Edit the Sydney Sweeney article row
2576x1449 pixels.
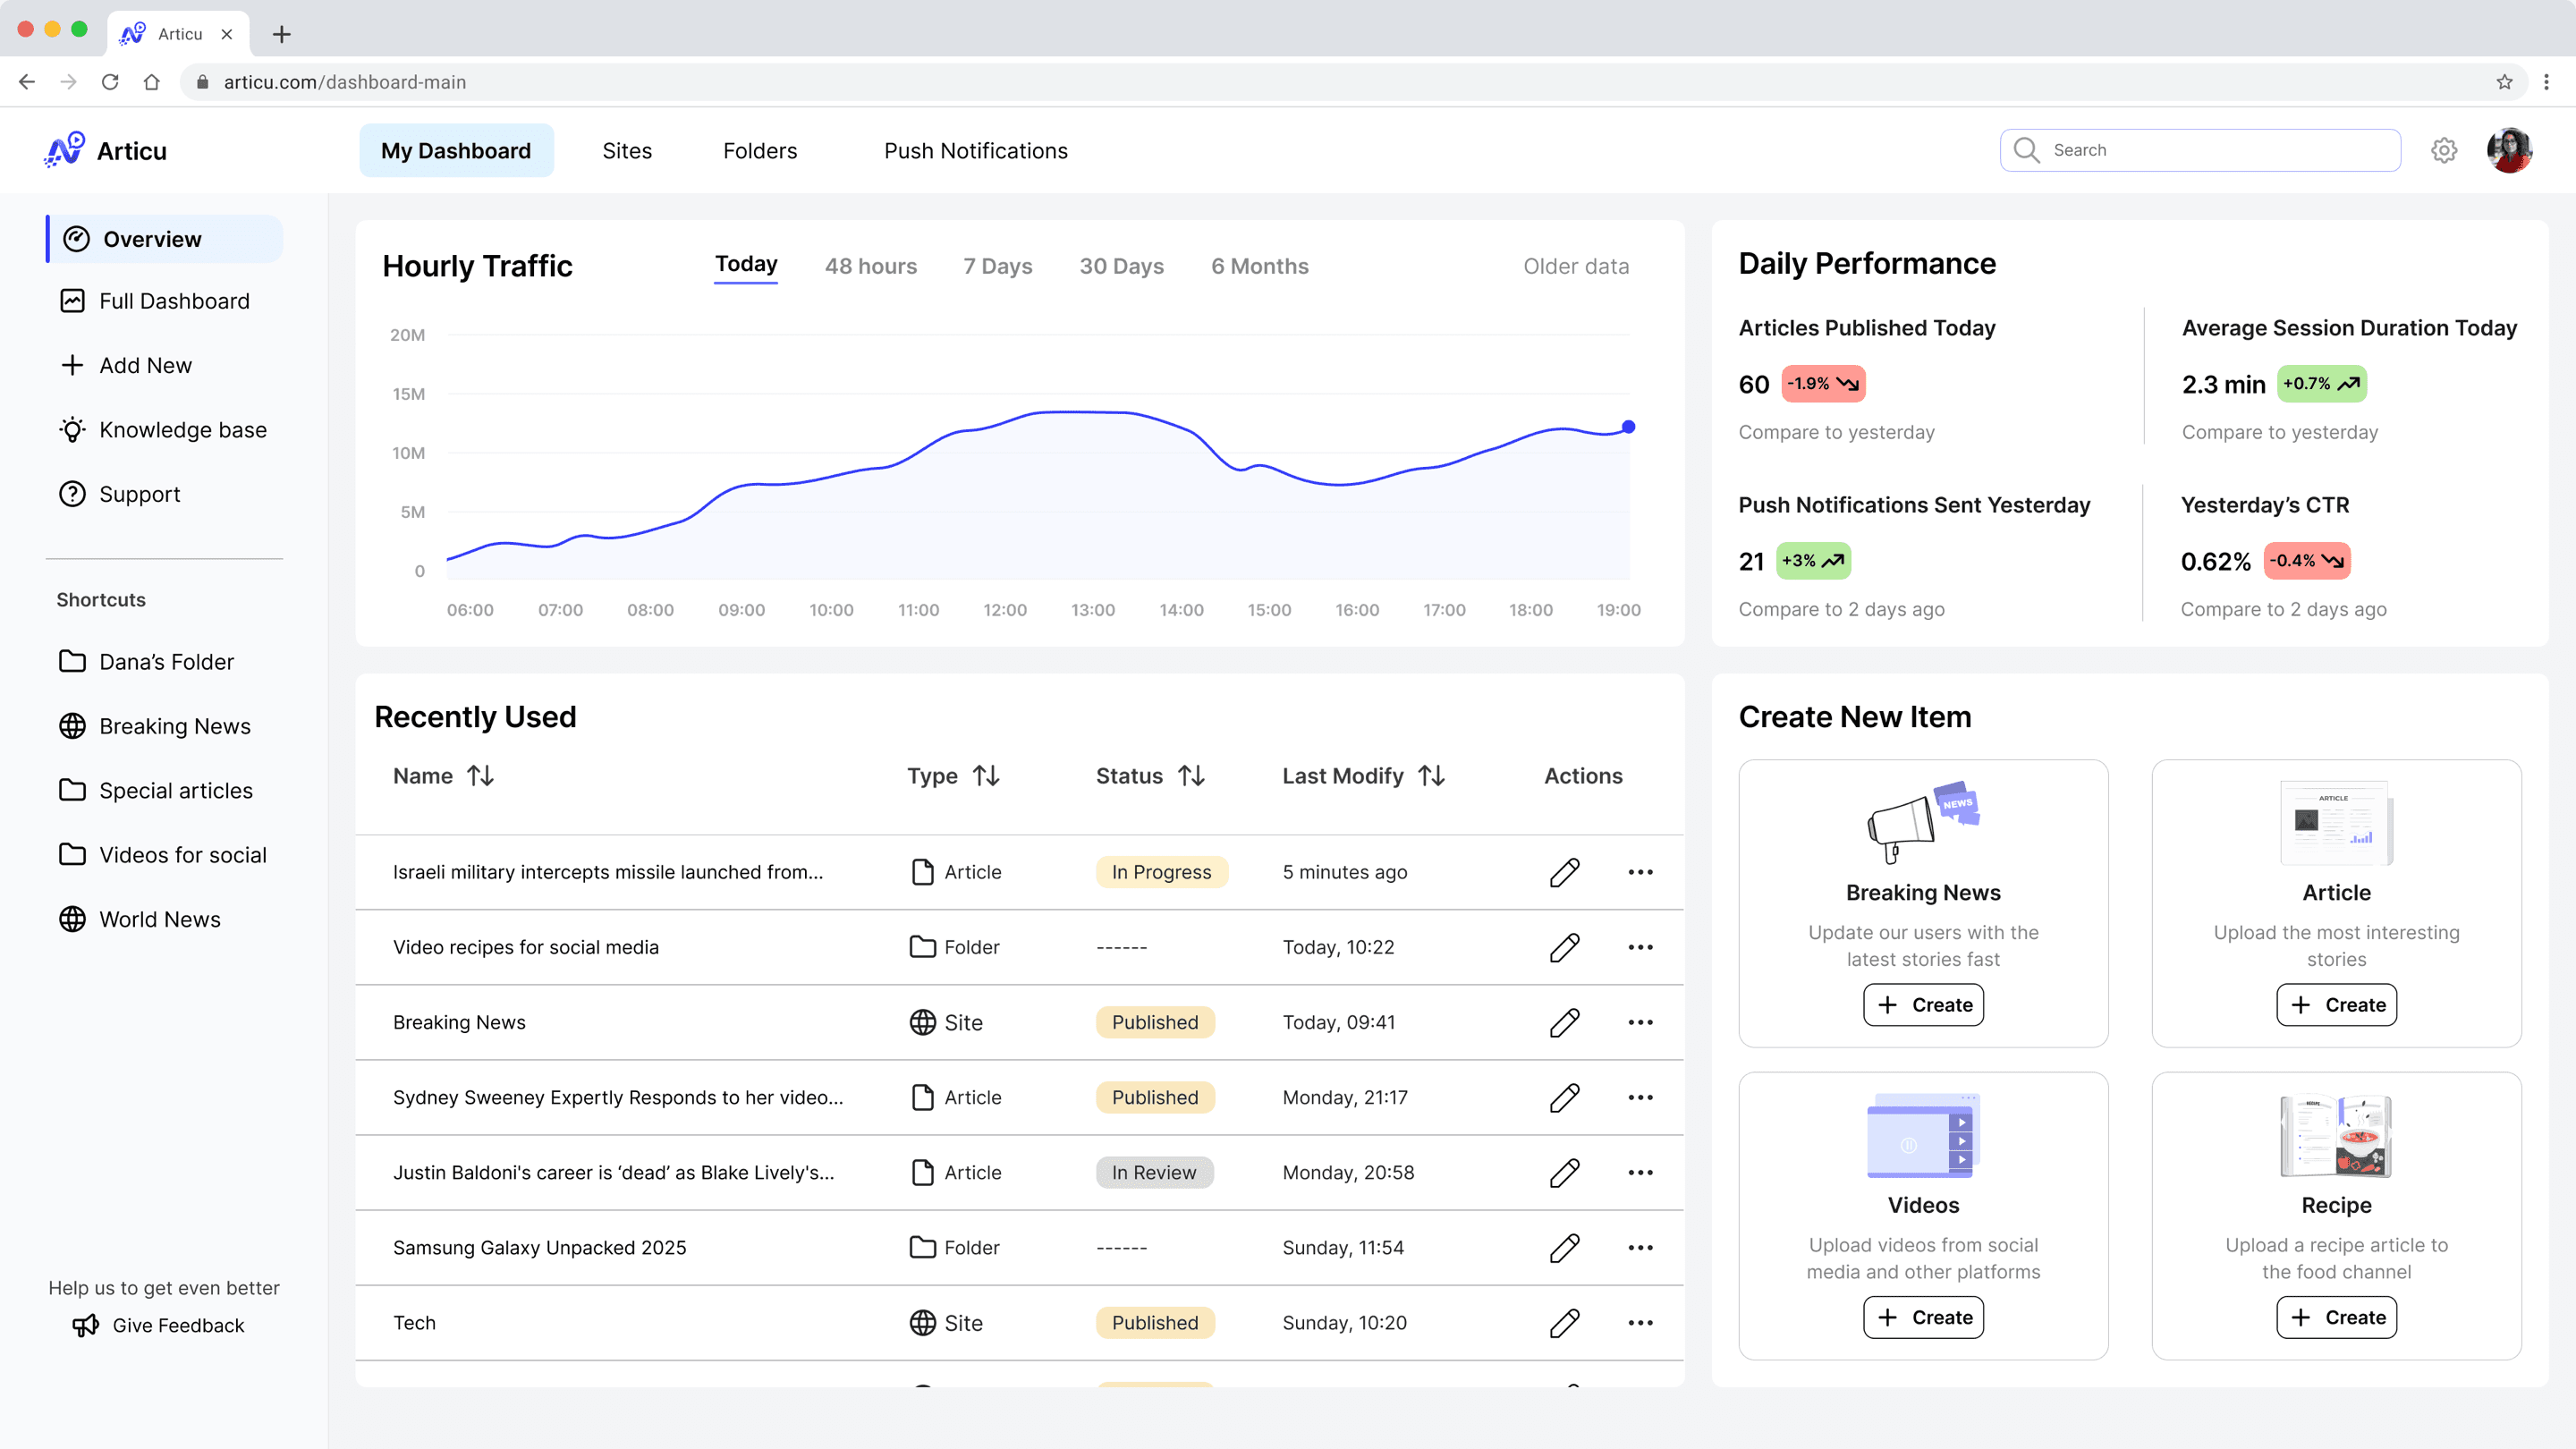pyautogui.click(x=1564, y=1097)
